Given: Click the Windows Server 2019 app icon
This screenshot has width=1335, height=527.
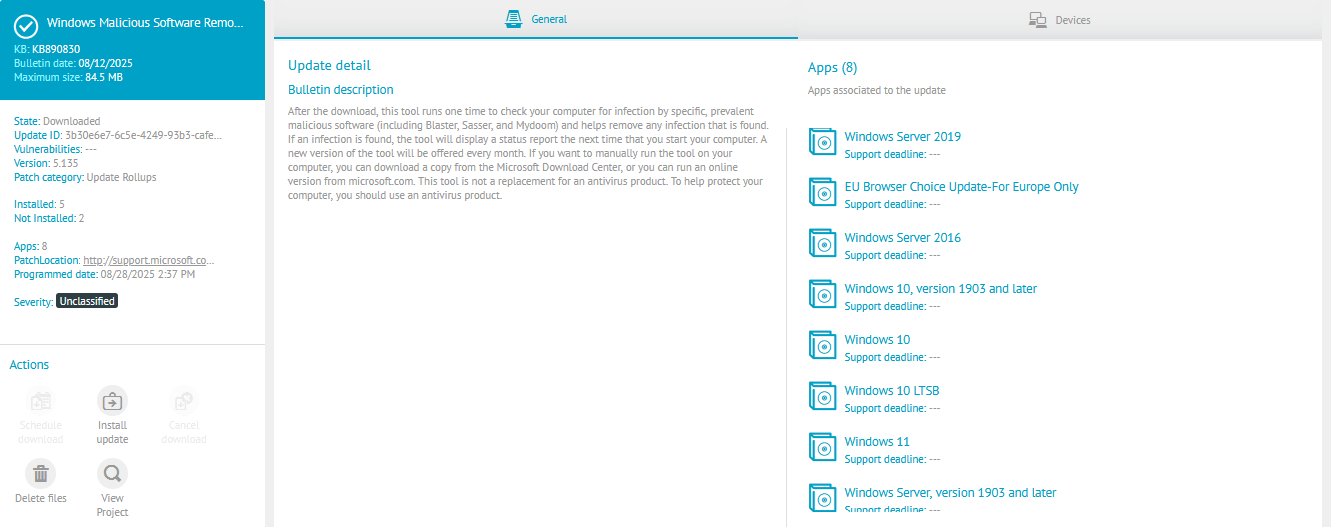Looking at the screenshot, I should coord(821,143).
